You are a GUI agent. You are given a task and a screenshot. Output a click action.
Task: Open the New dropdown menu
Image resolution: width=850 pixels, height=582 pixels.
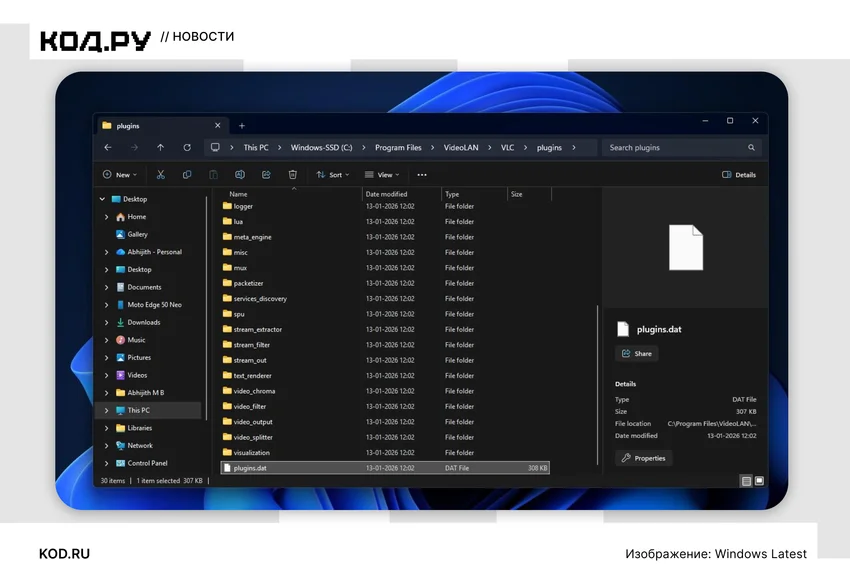point(120,174)
